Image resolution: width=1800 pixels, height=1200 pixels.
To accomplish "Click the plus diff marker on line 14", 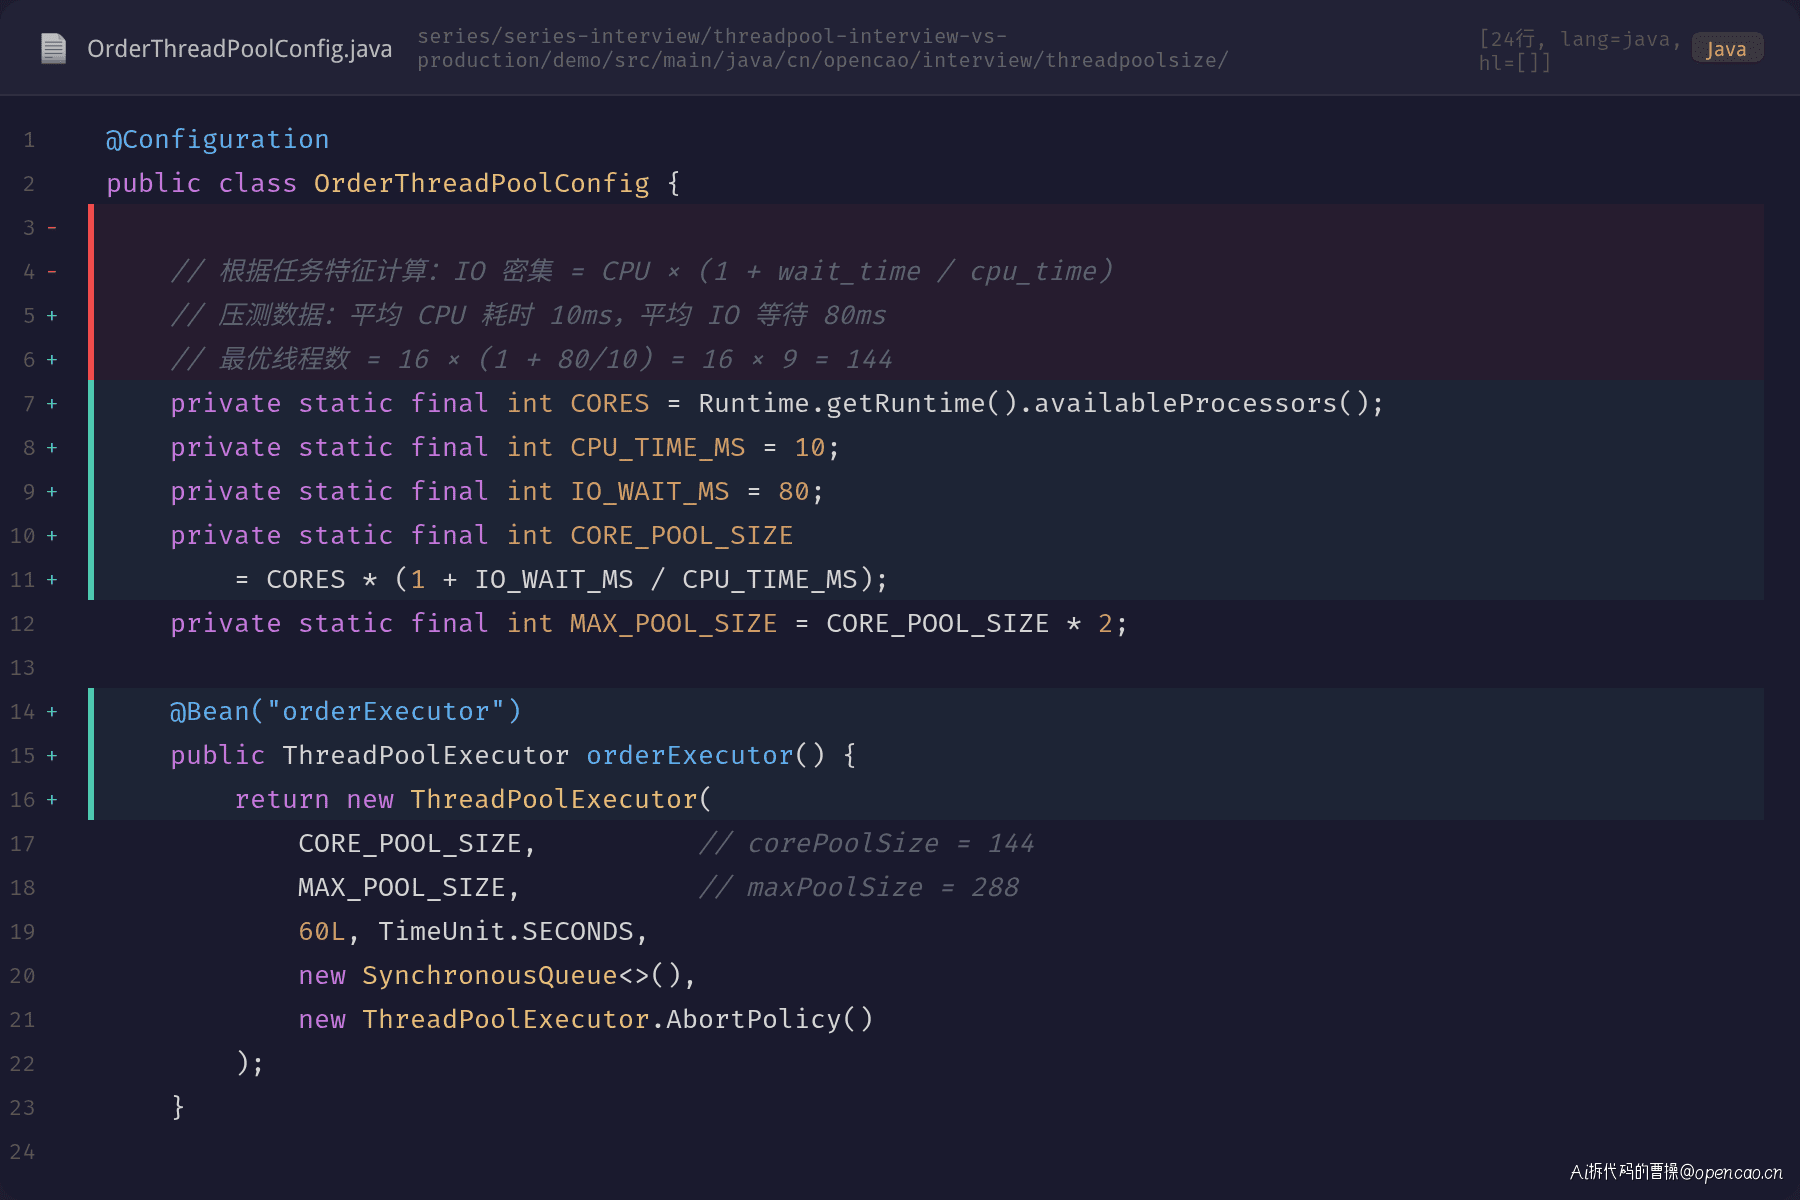I will click(x=52, y=712).
